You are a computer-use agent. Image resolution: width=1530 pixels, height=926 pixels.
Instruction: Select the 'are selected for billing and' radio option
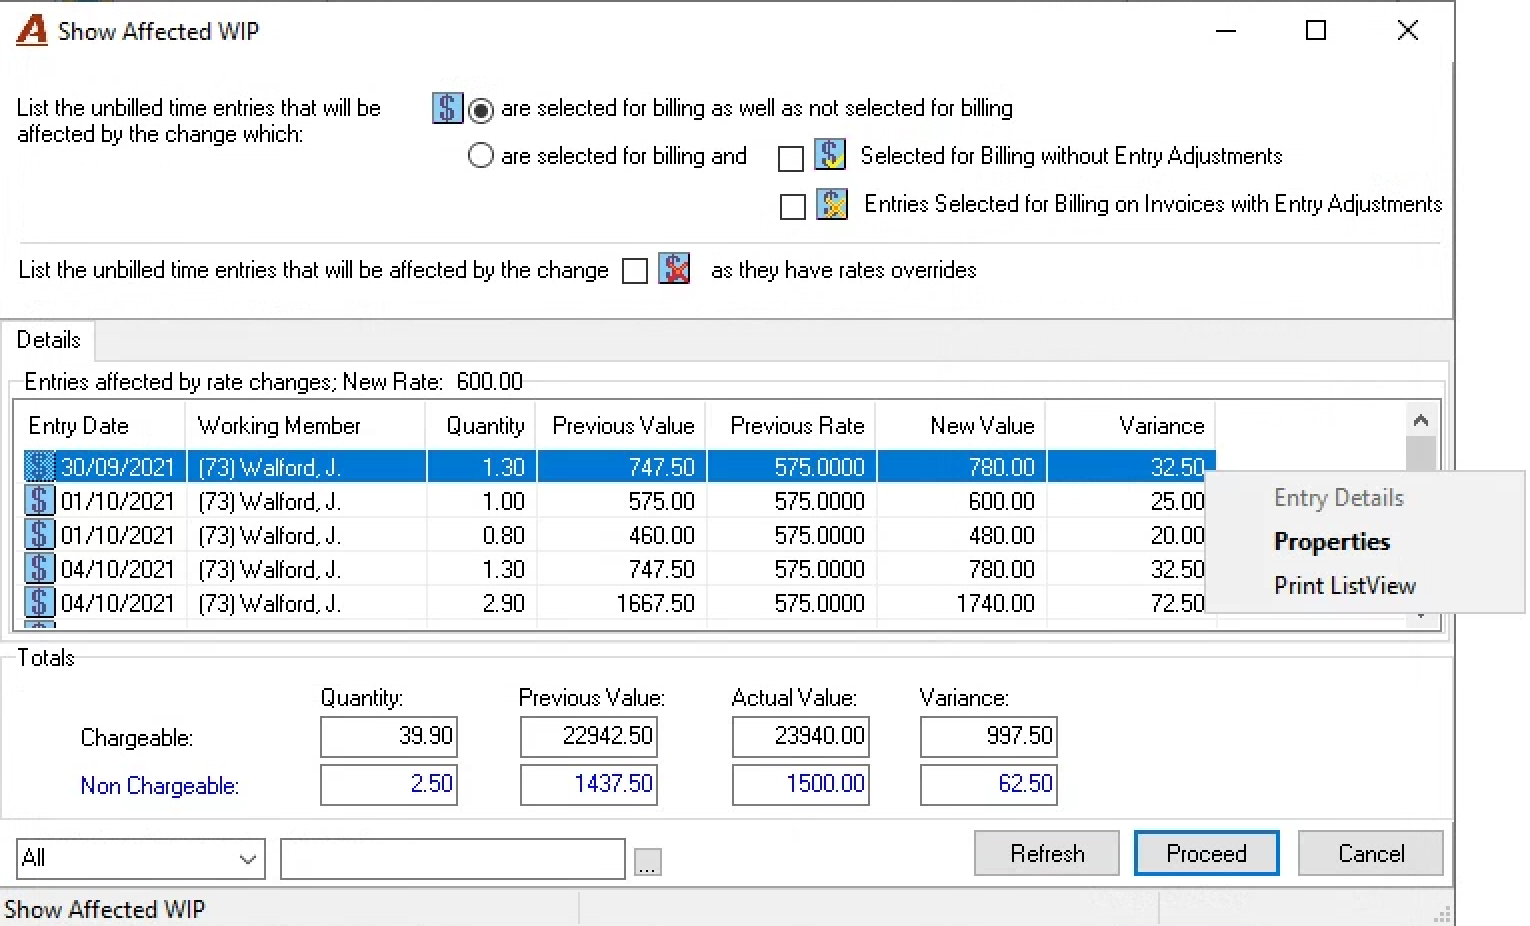[x=481, y=156]
